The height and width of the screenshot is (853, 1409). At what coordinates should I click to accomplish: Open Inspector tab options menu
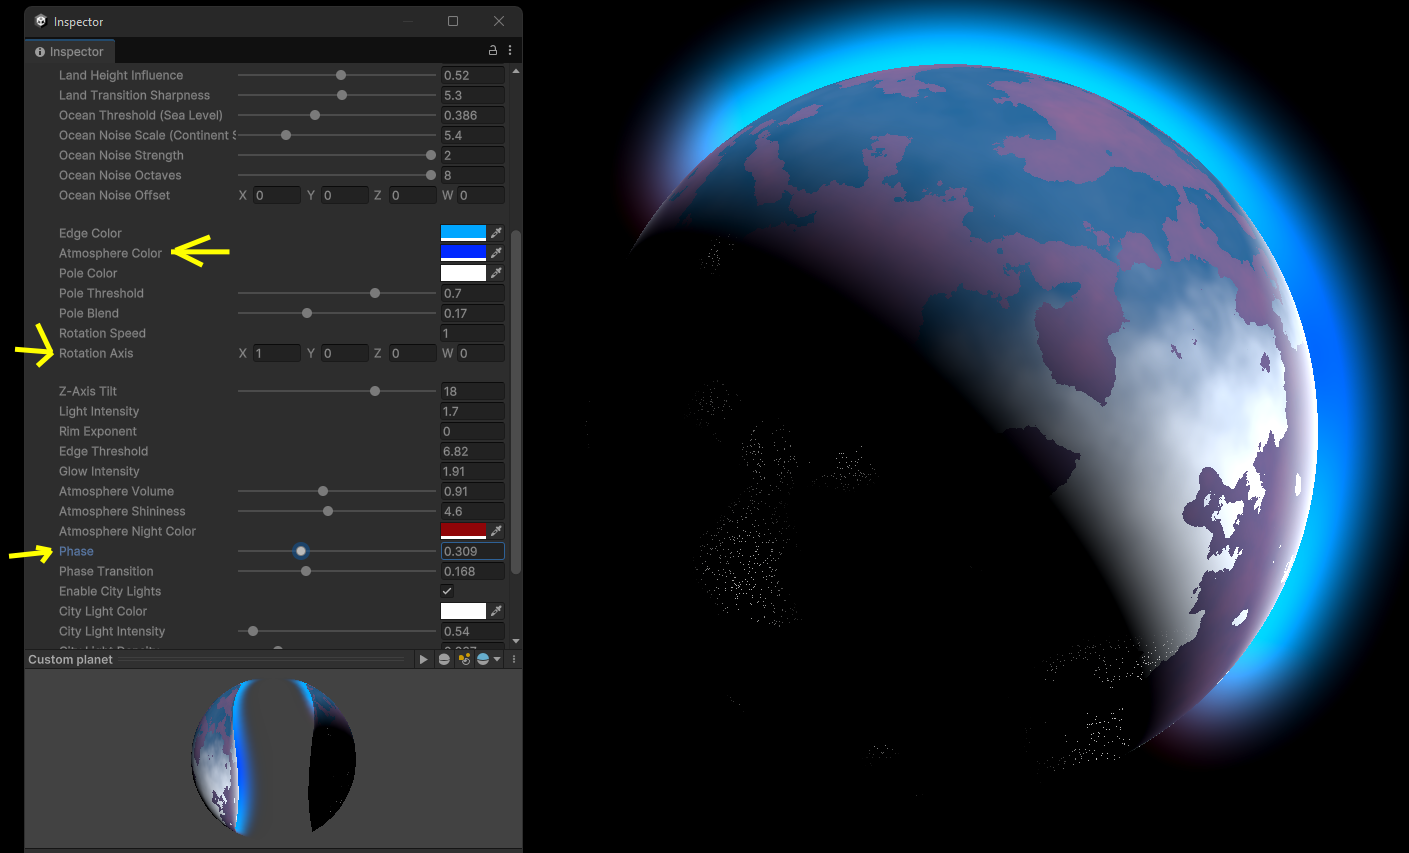[x=510, y=50]
